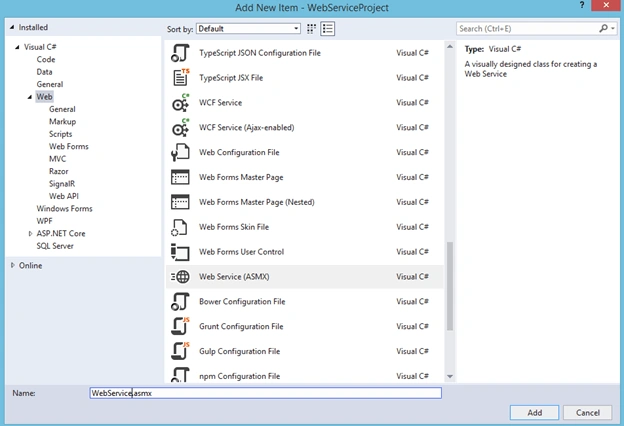Select the Data category
This screenshot has width=624, height=426.
(x=44, y=72)
